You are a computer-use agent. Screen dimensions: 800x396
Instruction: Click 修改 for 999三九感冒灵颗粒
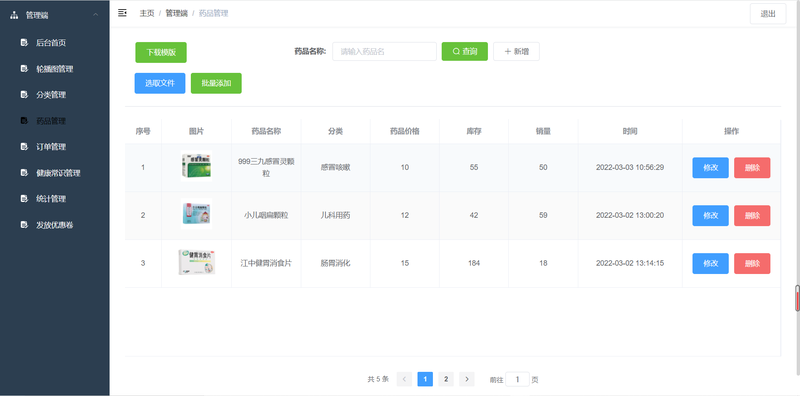(x=710, y=168)
